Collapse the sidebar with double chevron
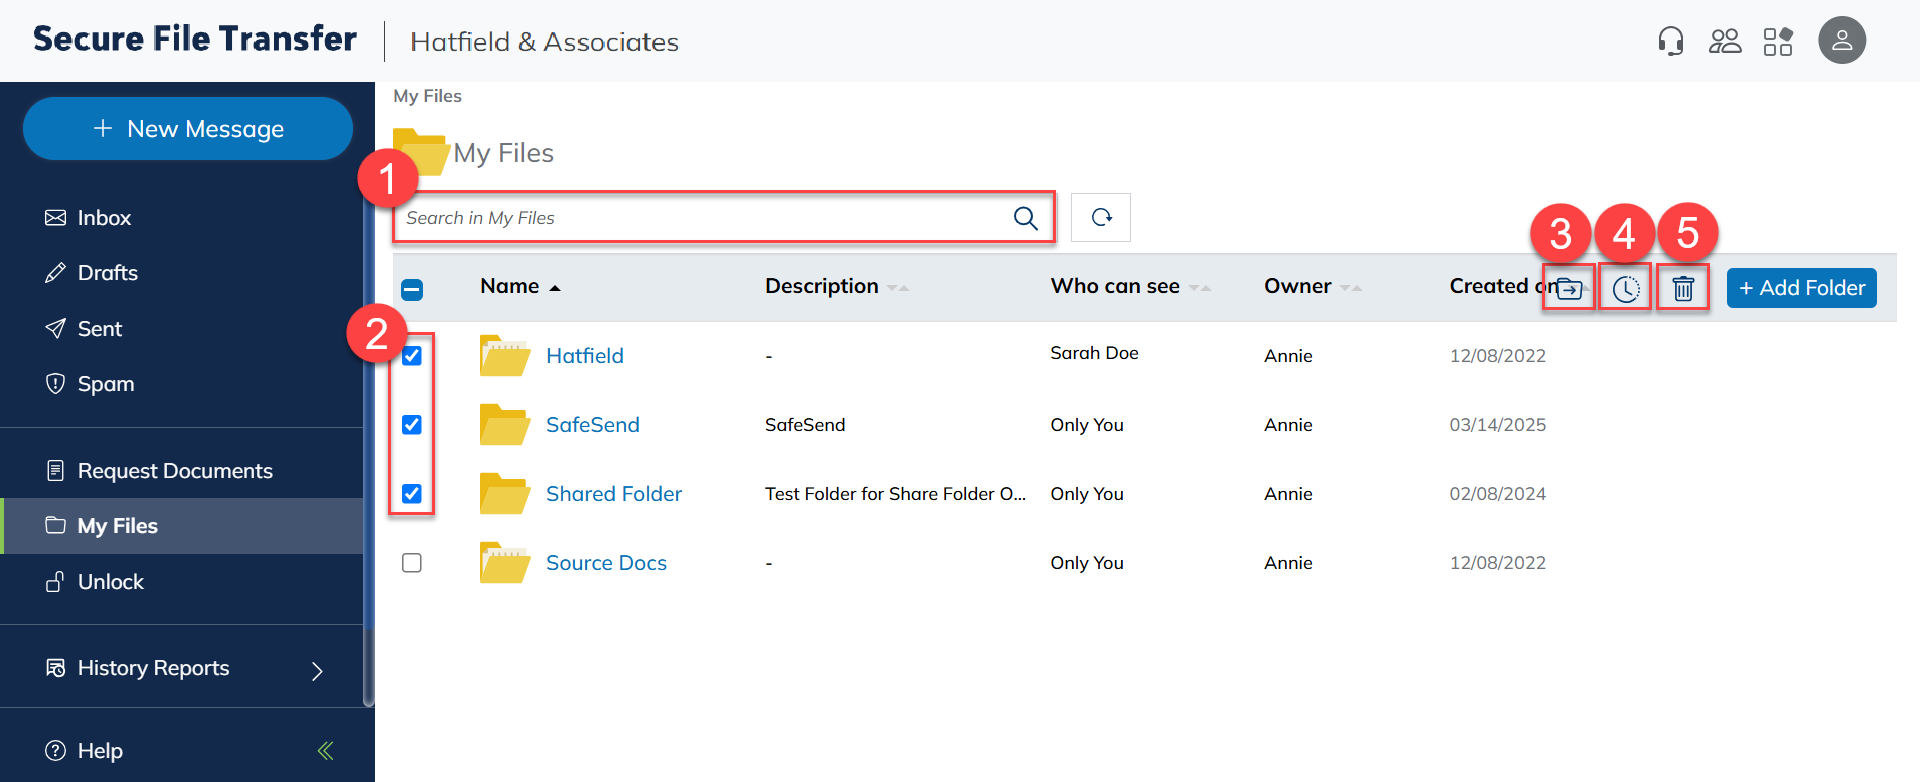This screenshot has height=782, width=1920. coord(325,751)
